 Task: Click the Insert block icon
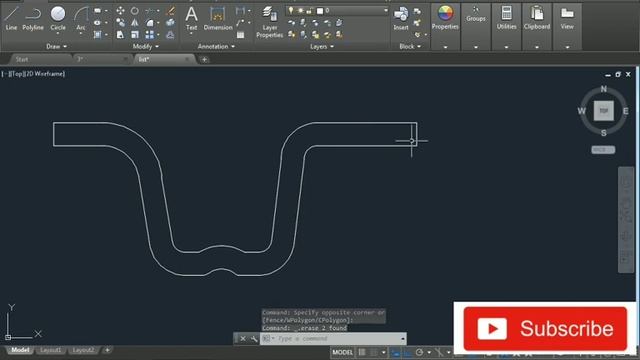coord(401,18)
